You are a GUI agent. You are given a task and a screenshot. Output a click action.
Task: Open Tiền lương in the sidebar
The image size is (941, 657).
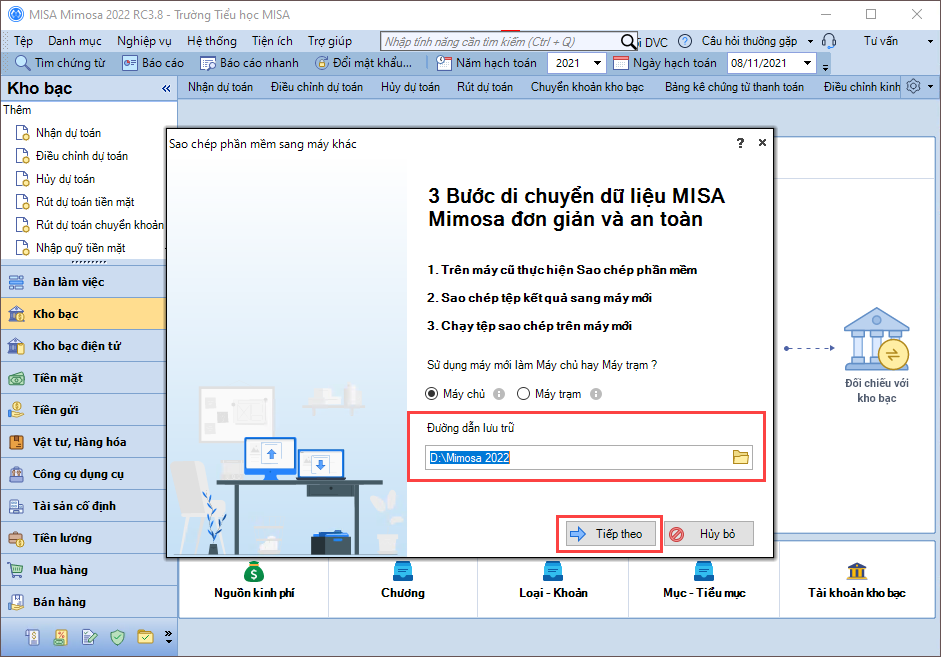pos(83,538)
